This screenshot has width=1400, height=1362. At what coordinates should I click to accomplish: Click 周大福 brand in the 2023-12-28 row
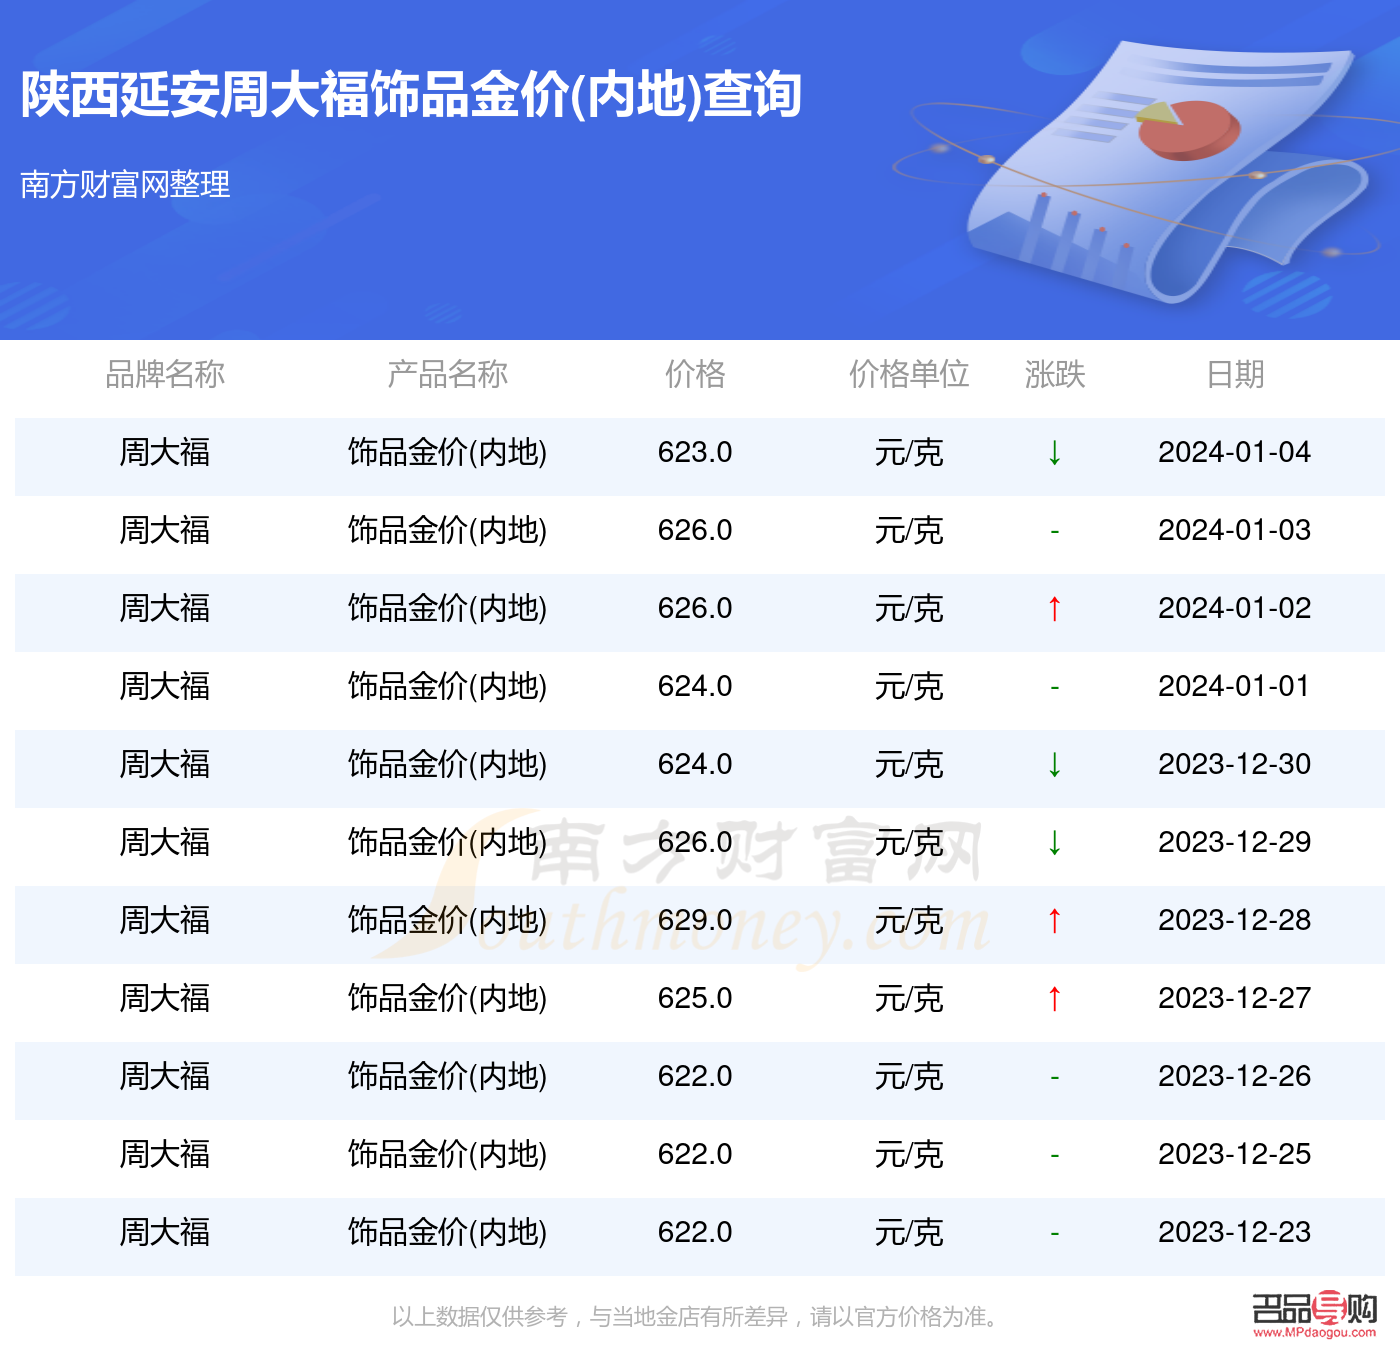[x=165, y=921]
